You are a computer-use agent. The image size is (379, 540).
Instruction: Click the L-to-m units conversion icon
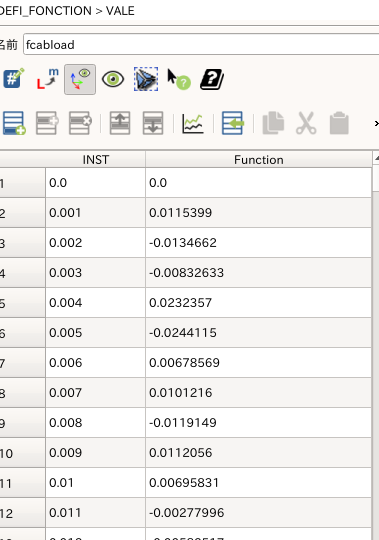tap(47, 79)
